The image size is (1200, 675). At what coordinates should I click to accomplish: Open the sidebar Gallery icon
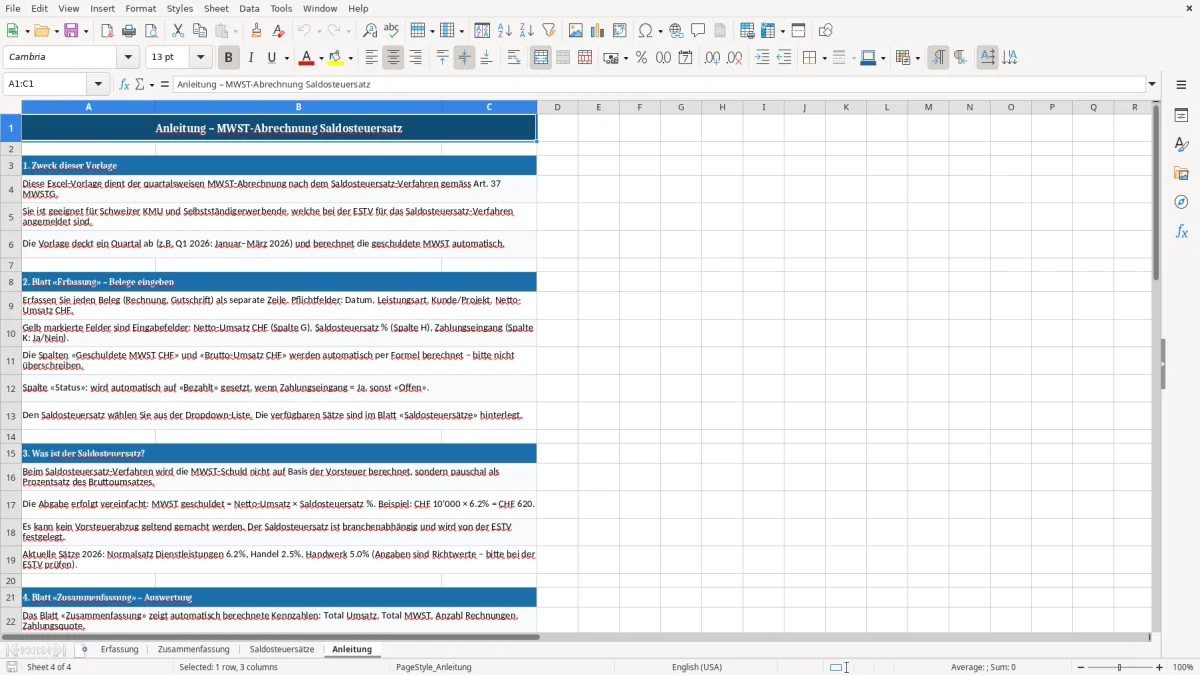tap(1181, 173)
